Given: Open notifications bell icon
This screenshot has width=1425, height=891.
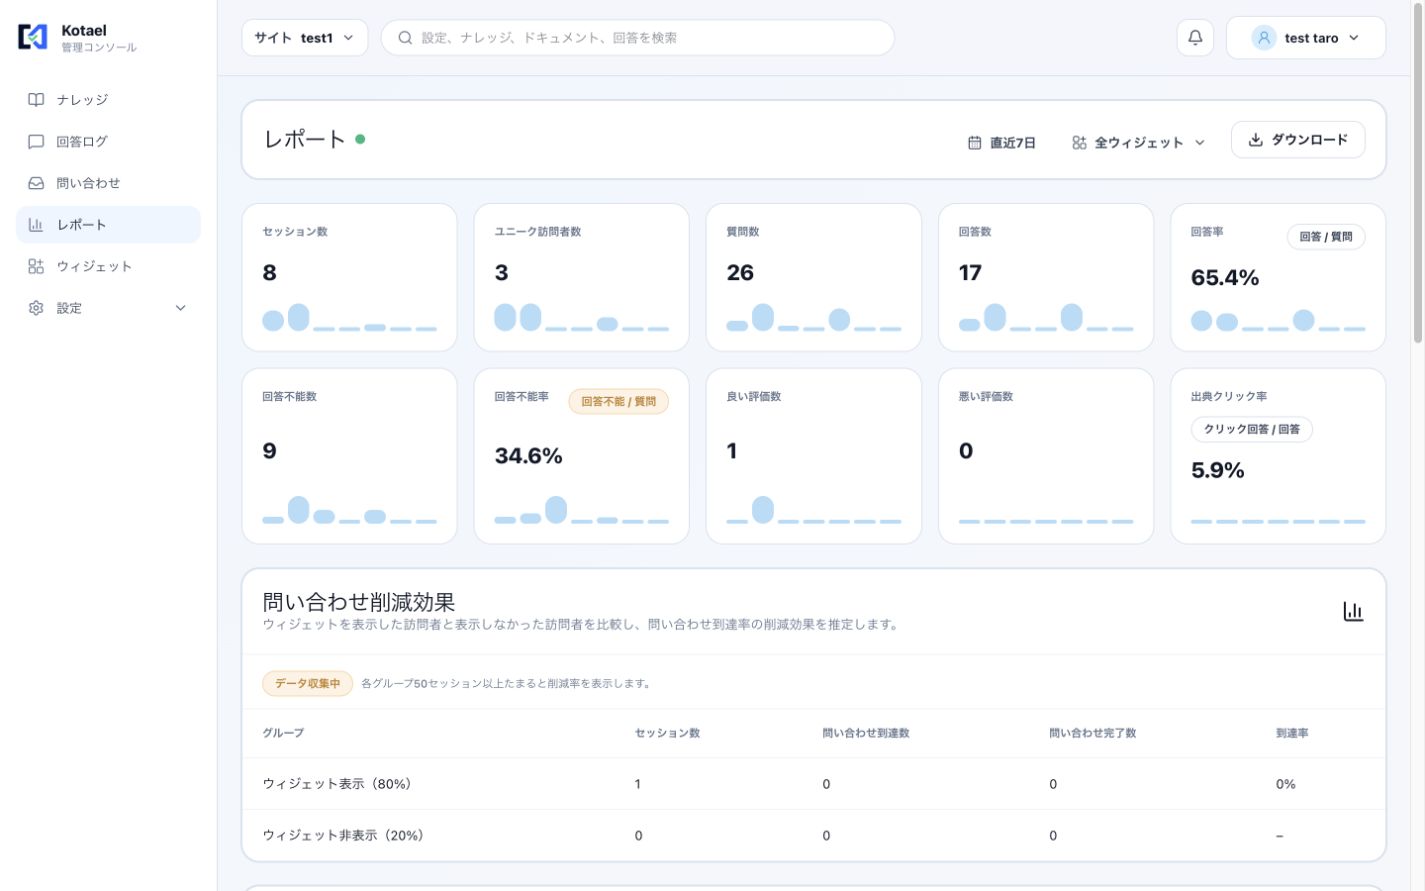Looking at the screenshot, I should click(x=1195, y=38).
